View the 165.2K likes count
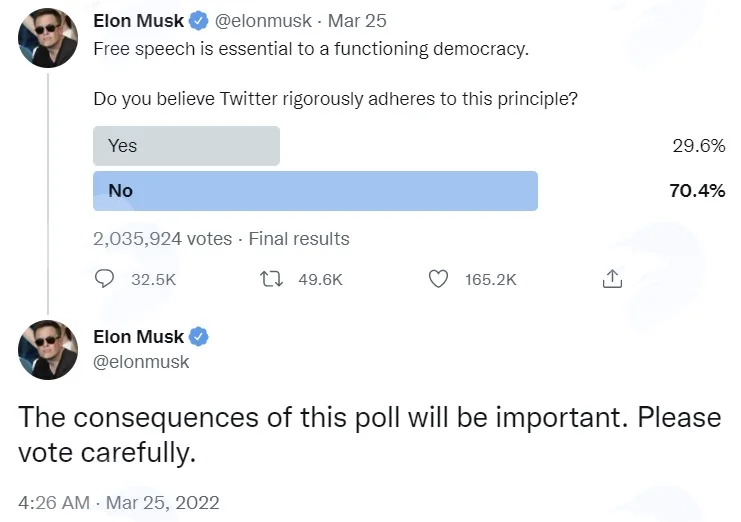The width and height of the screenshot is (741, 522). [x=491, y=280]
